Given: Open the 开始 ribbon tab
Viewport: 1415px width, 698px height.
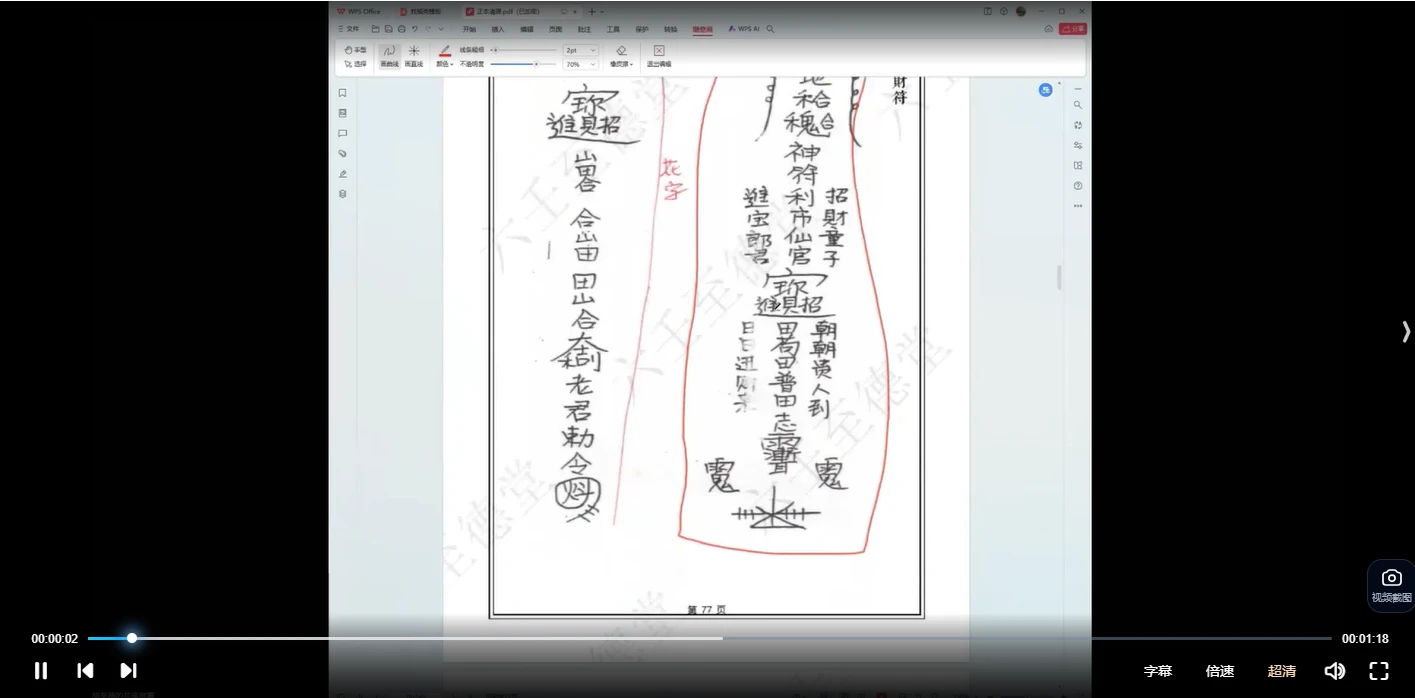Looking at the screenshot, I should pos(469,30).
